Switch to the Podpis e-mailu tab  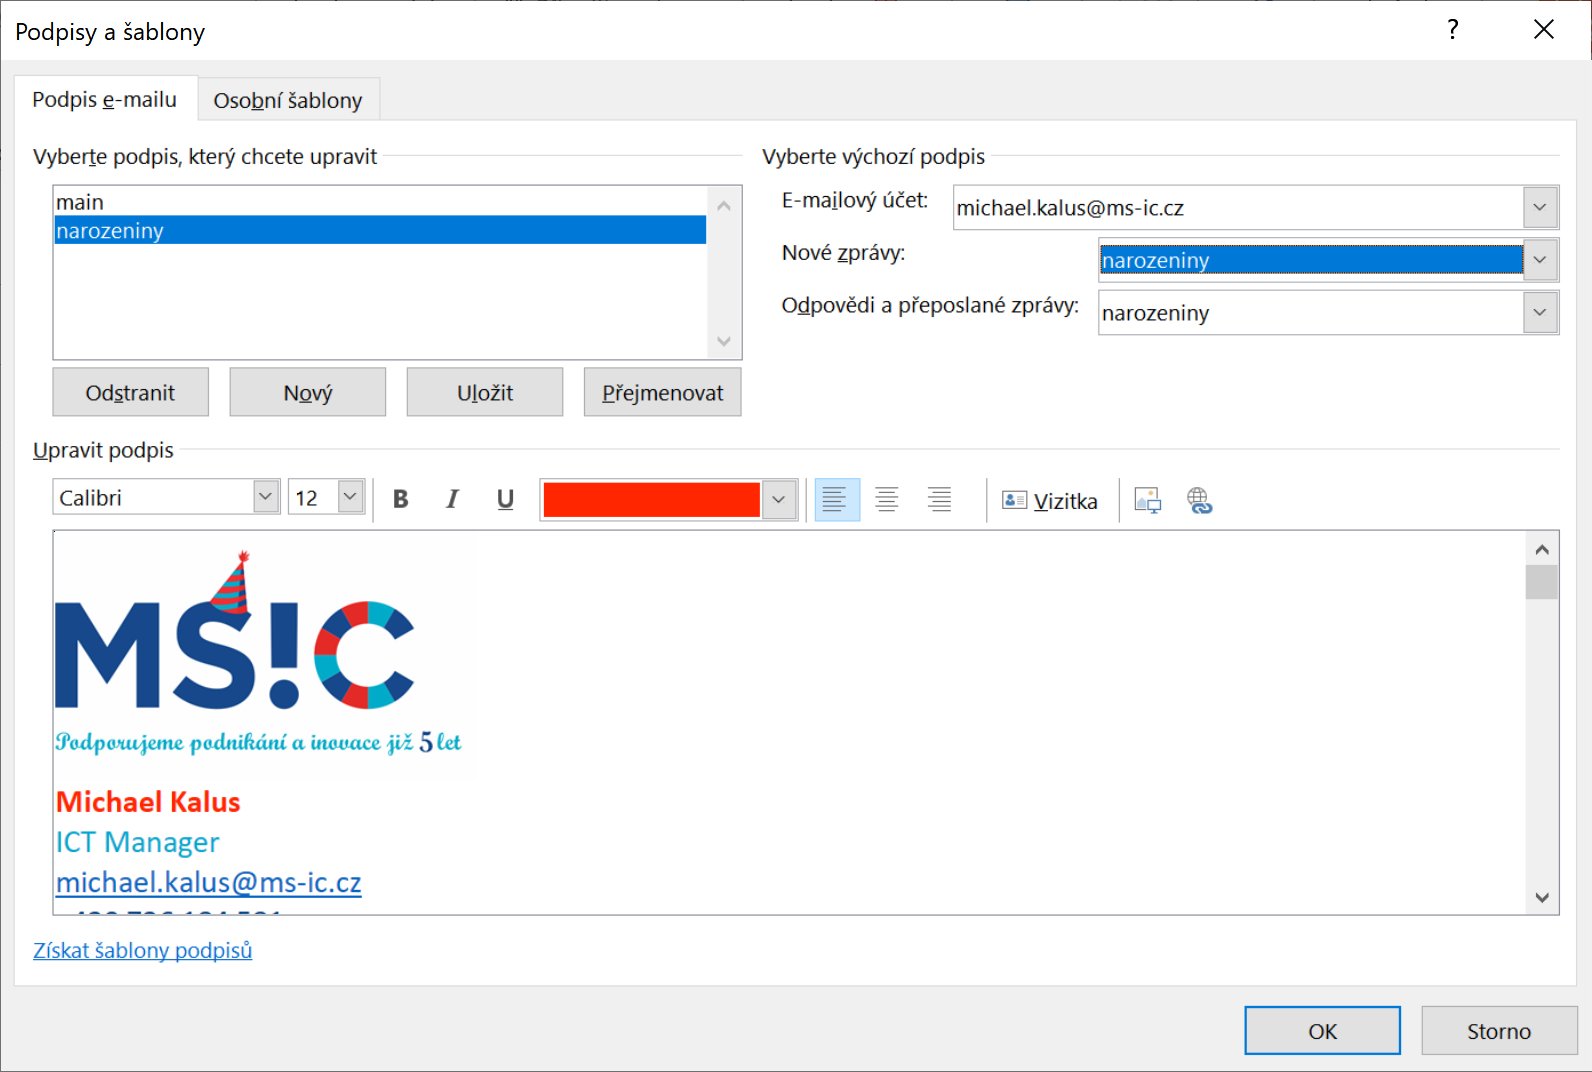click(105, 99)
